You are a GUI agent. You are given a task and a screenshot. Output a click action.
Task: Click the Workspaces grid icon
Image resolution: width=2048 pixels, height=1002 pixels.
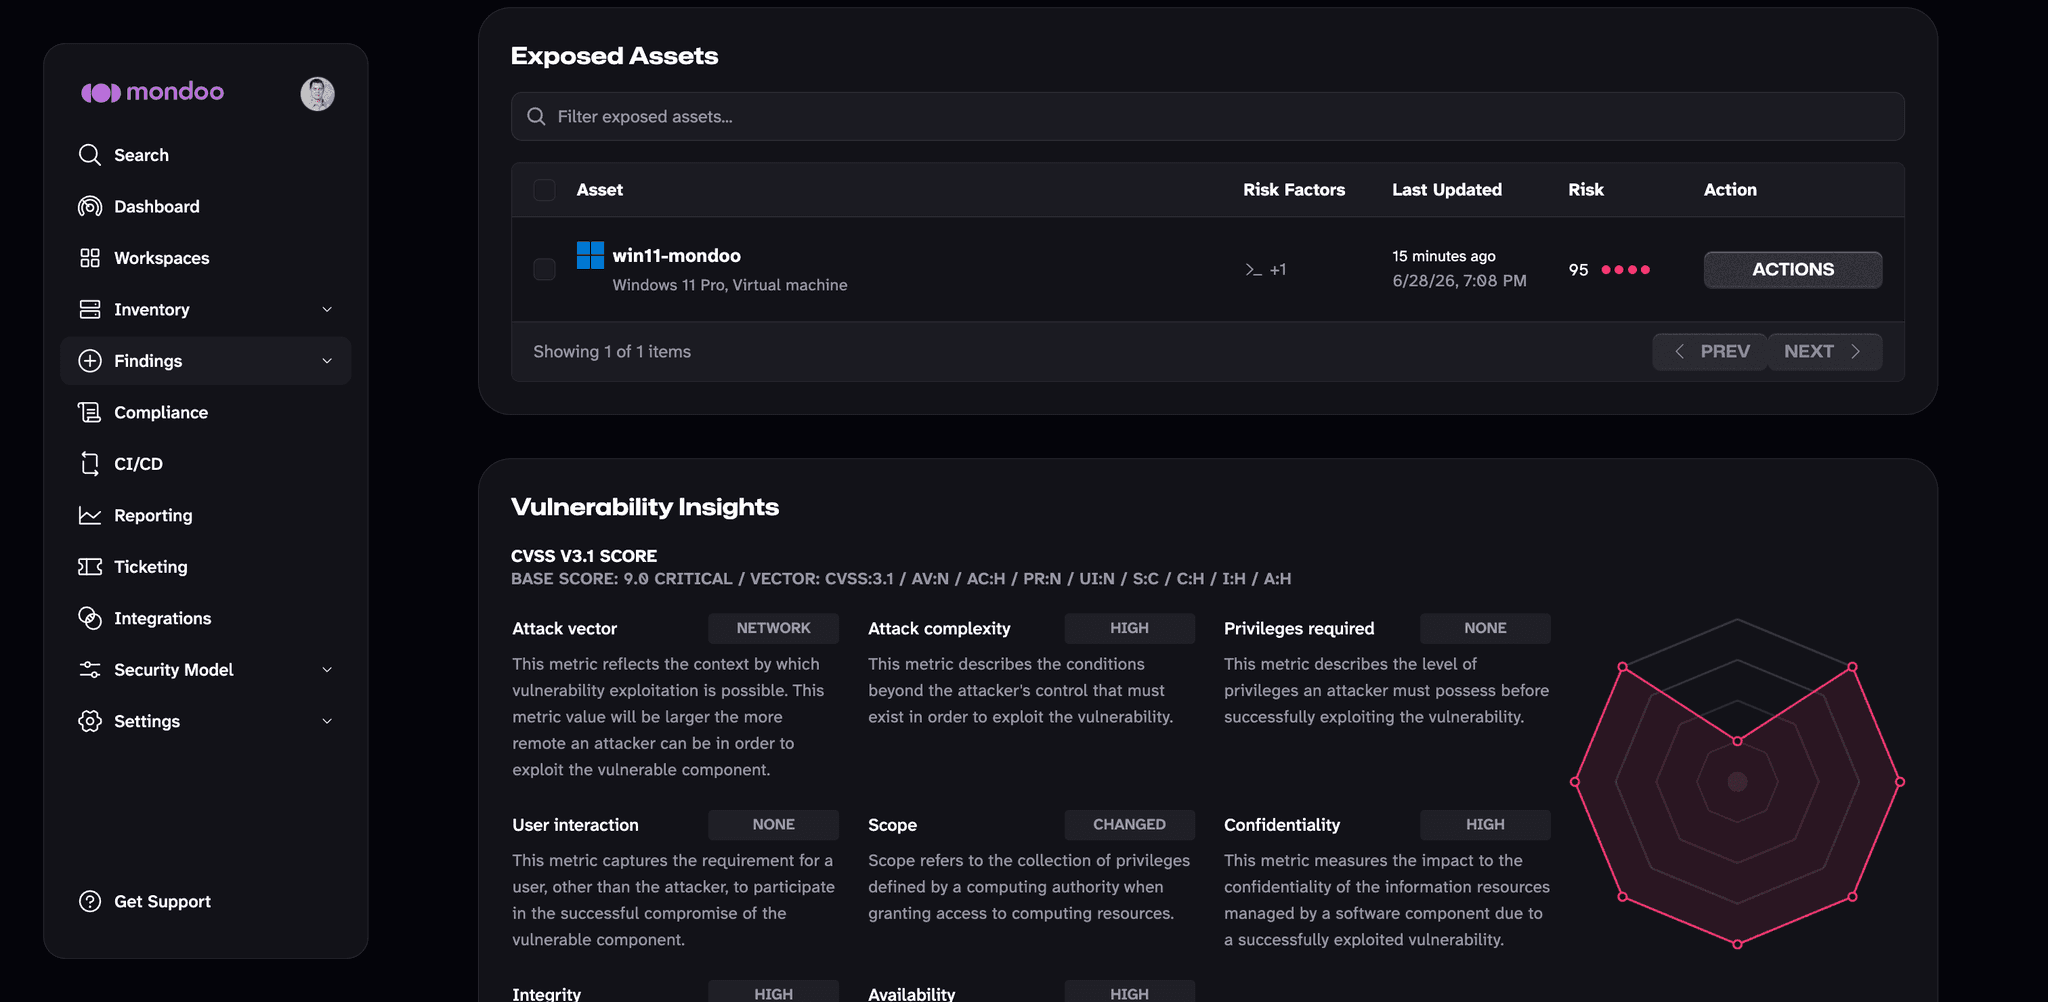[90, 258]
